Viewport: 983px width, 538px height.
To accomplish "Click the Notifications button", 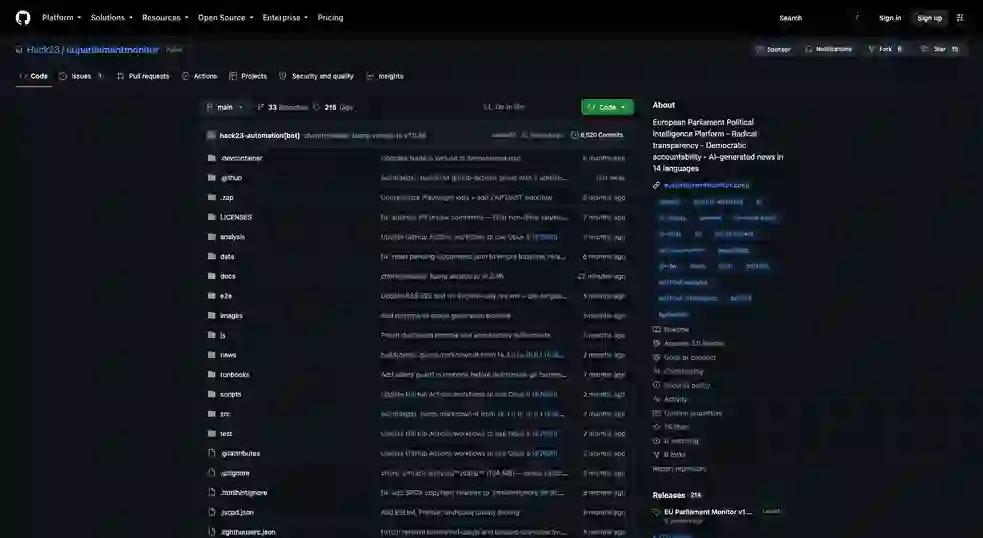I will (828, 49).
